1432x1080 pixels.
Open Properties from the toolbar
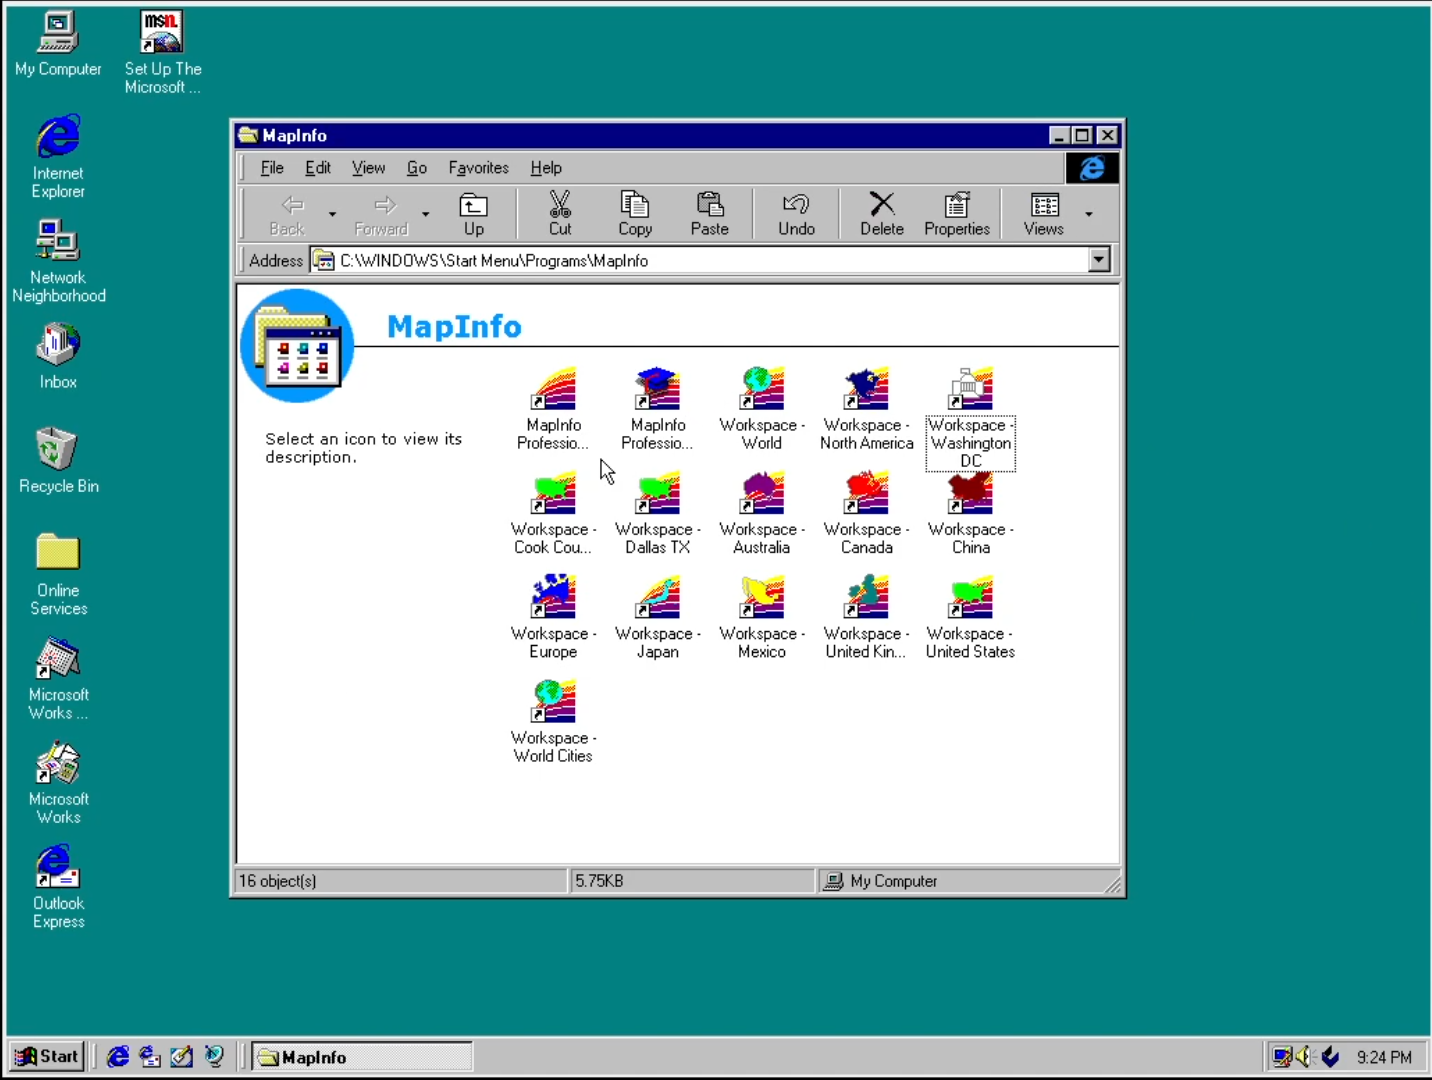[x=957, y=214]
